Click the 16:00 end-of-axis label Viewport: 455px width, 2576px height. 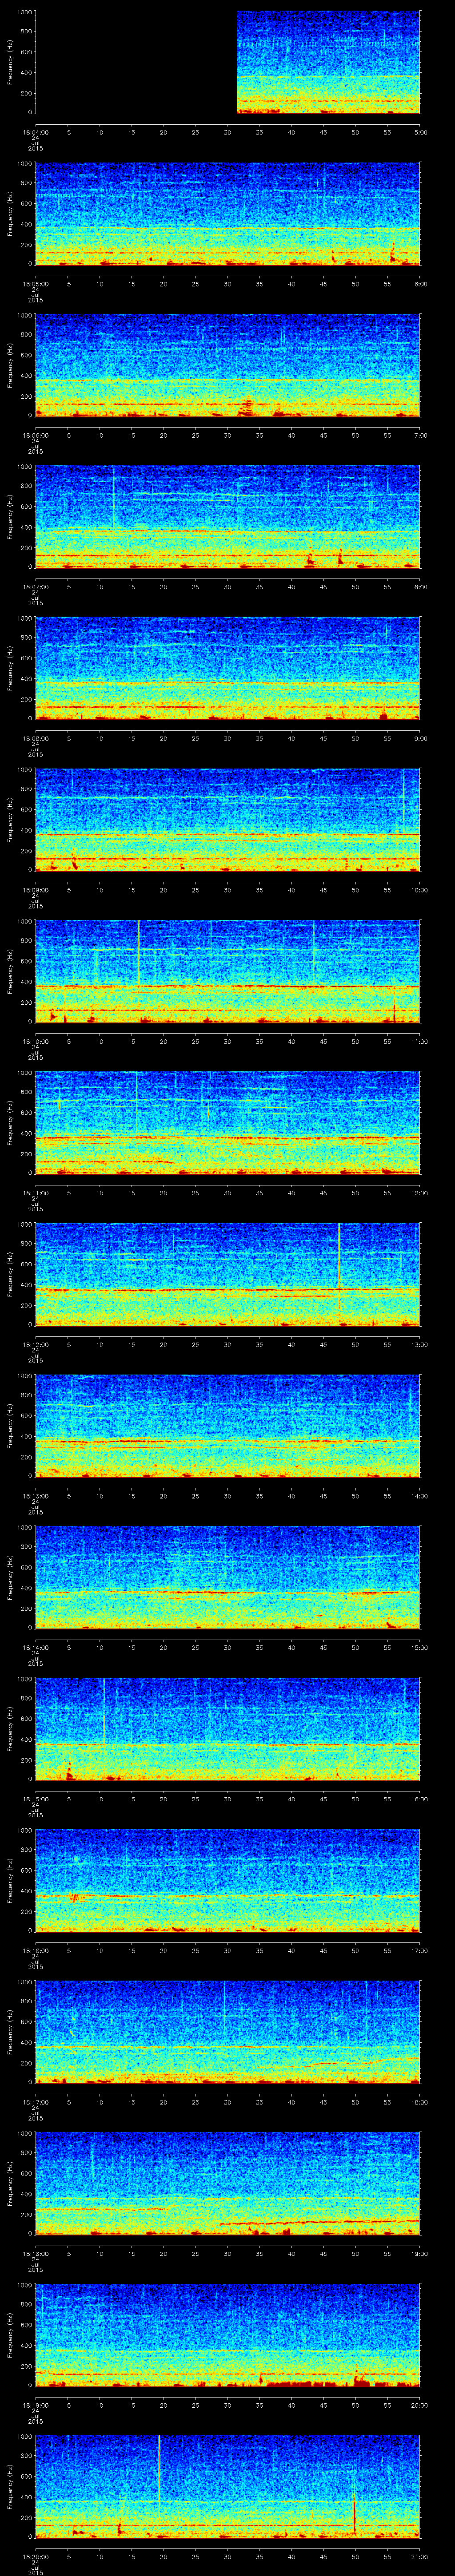(419, 1799)
